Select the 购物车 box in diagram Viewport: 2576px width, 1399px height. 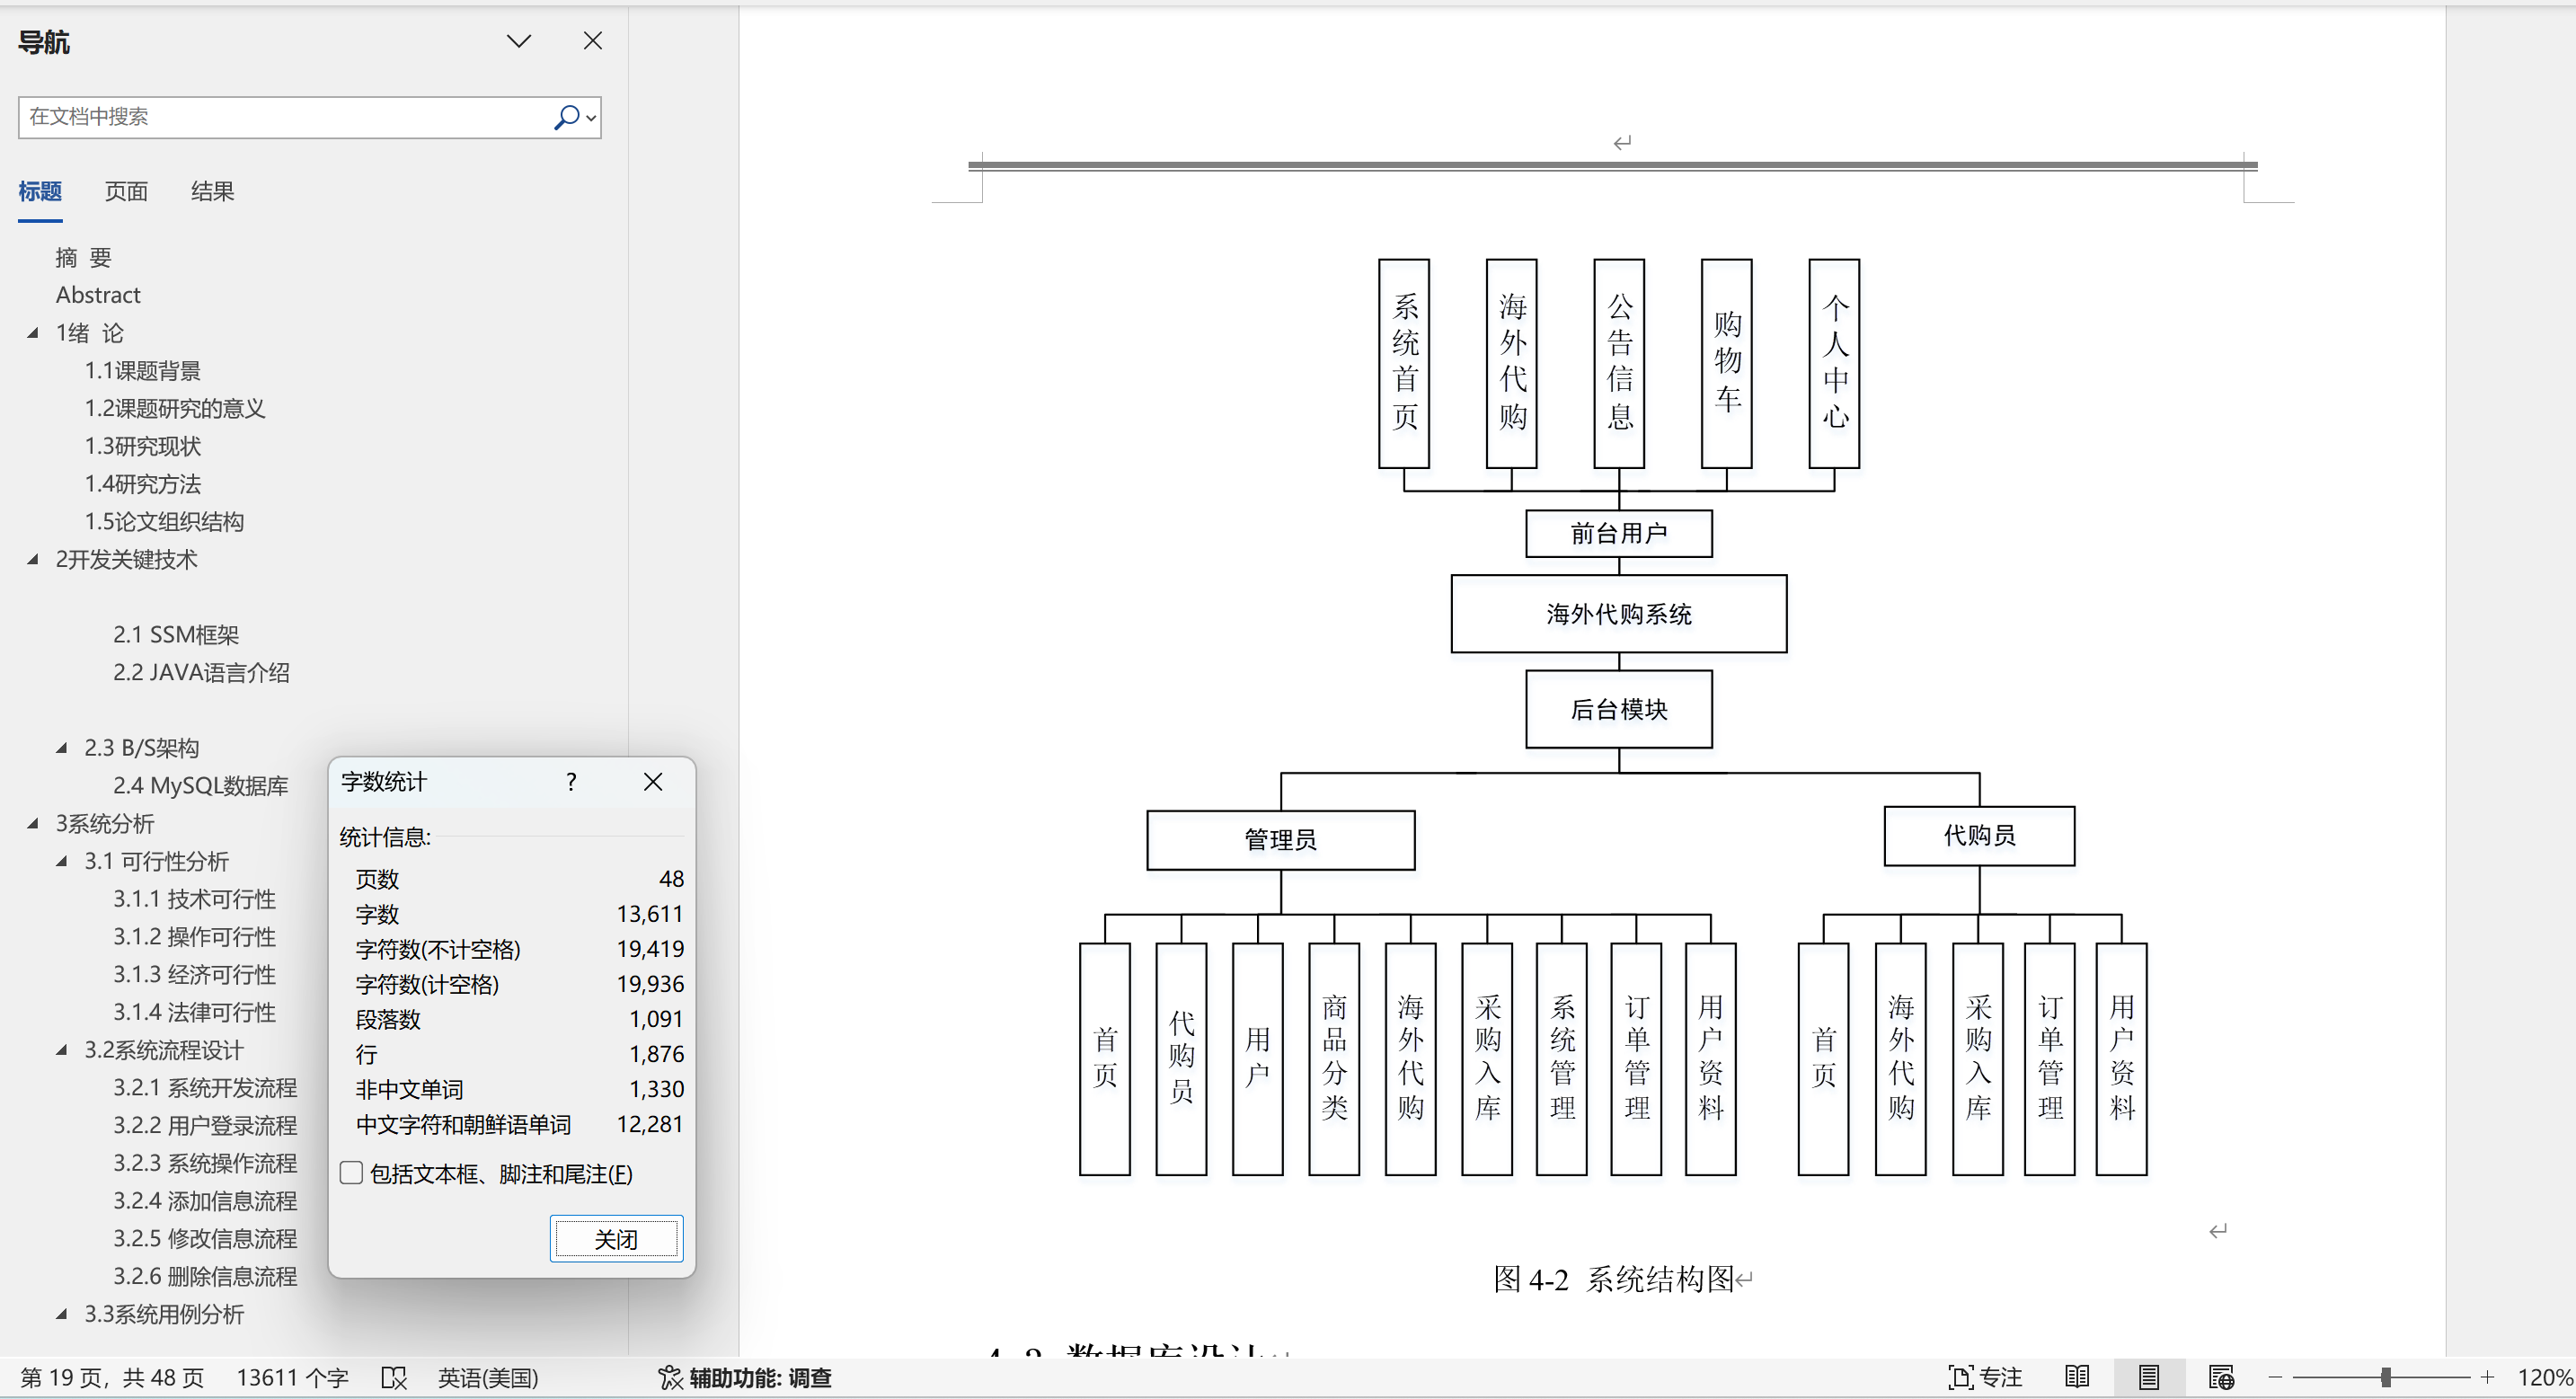click(x=1727, y=364)
